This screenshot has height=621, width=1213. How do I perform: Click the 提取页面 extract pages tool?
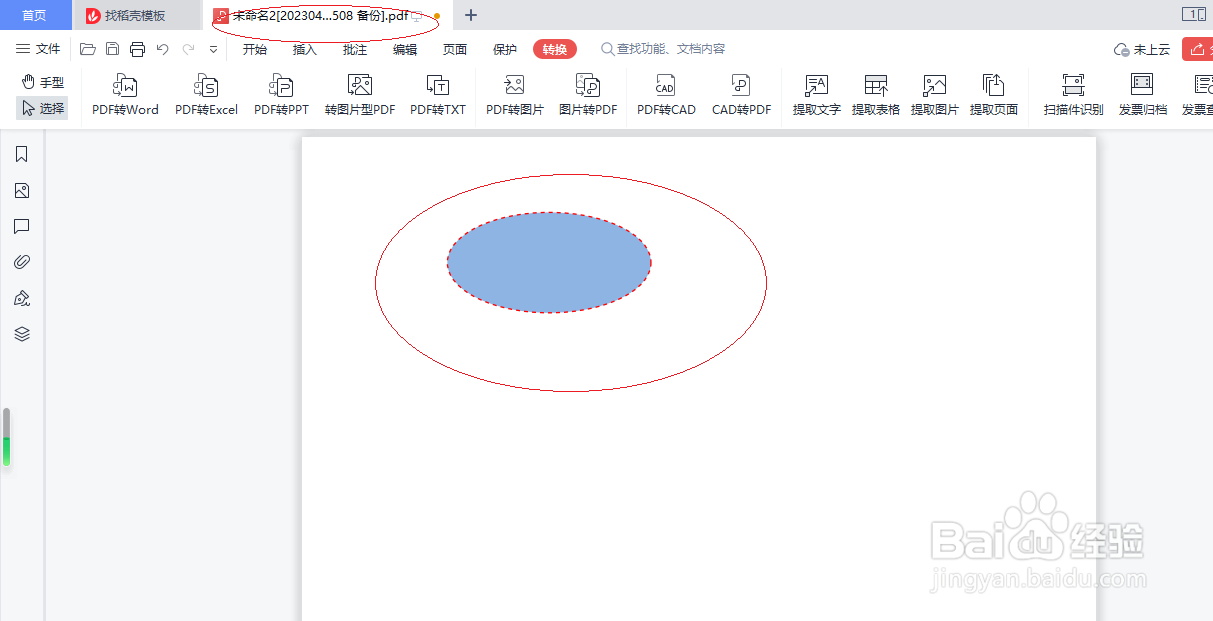click(994, 95)
